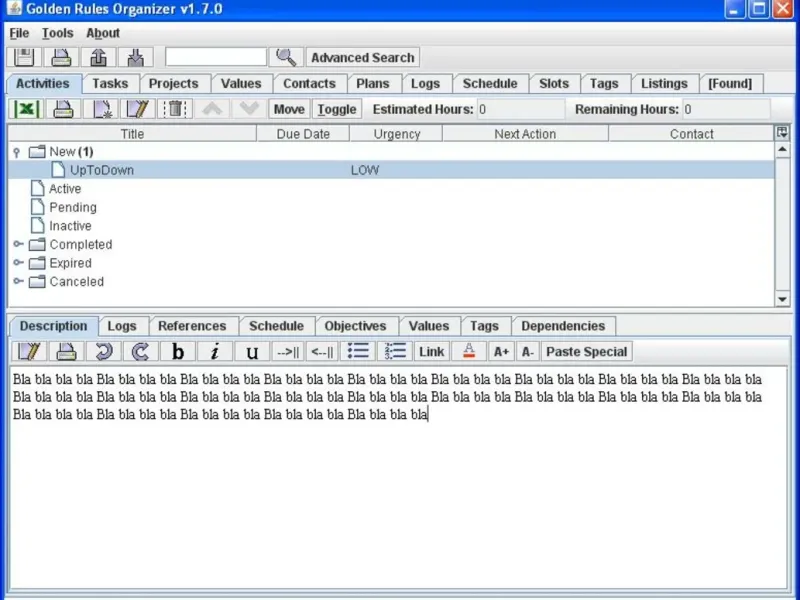
Task: Open the [Found] tab
Action: 730,84
